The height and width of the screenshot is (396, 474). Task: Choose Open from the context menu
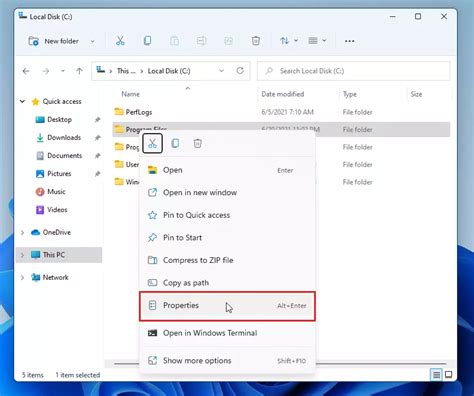point(227,170)
